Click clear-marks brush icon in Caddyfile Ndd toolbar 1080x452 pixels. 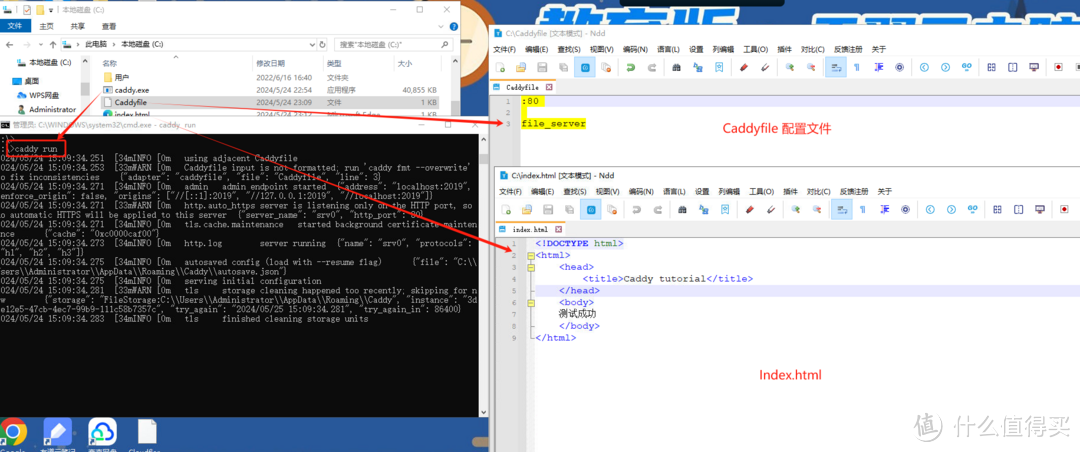(764, 68)
